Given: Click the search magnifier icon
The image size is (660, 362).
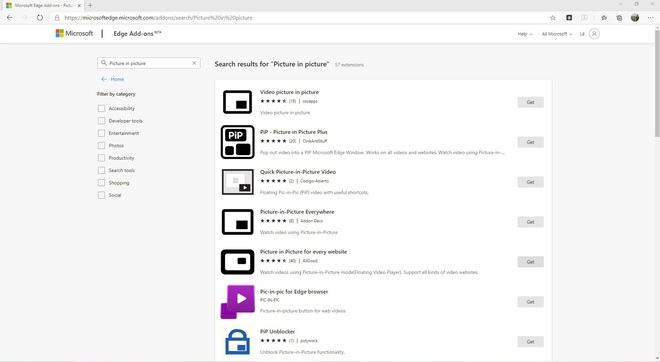Looking at the screenshot, I should 104,63.
